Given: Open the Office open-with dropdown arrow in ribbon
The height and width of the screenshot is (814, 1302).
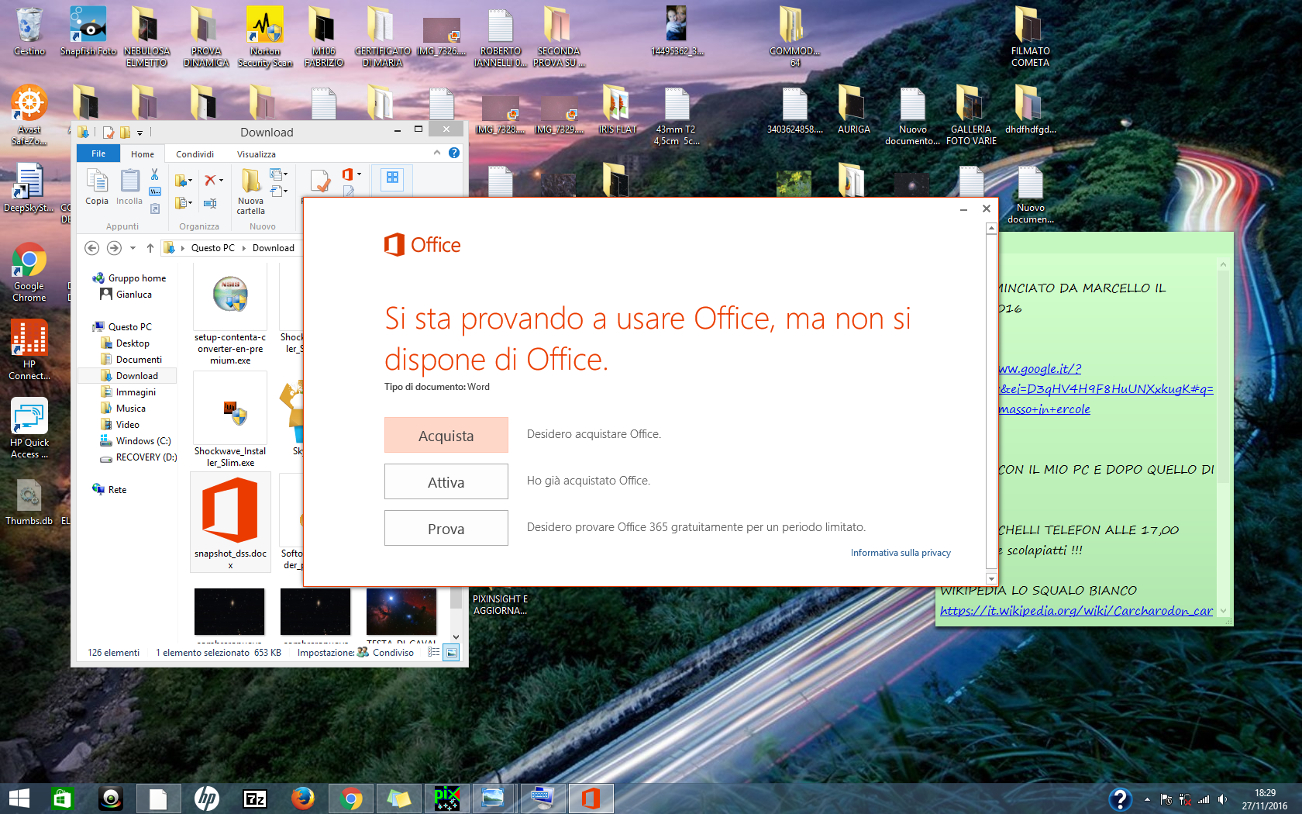Looking at the screenshot, I should point(359,174).
